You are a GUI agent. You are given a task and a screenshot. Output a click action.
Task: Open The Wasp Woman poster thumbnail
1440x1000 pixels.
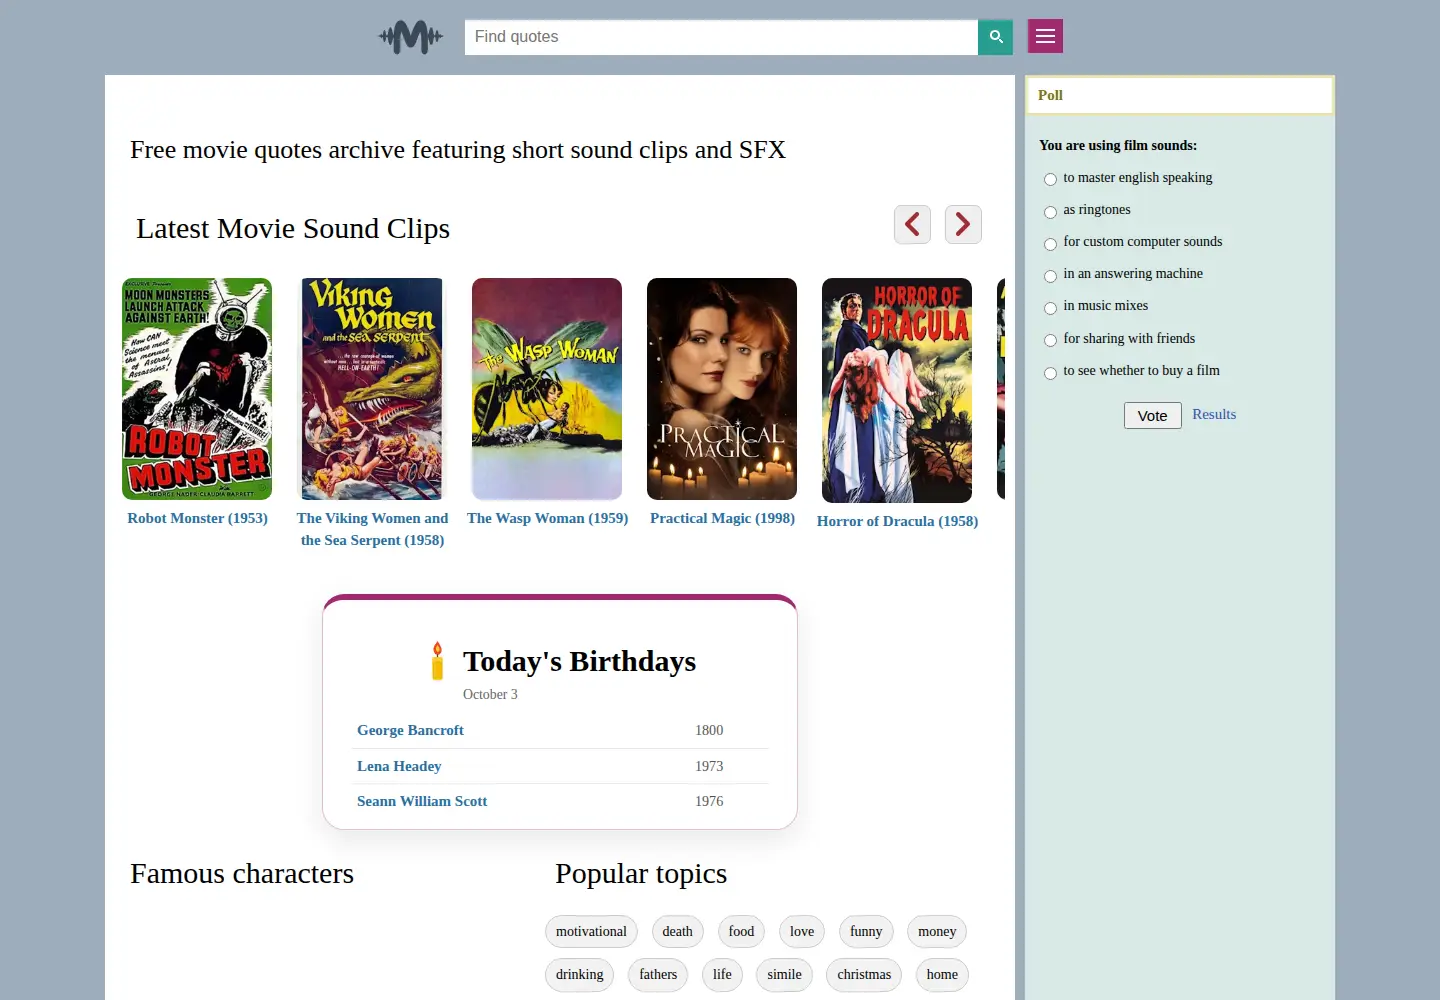pos(547,389)
